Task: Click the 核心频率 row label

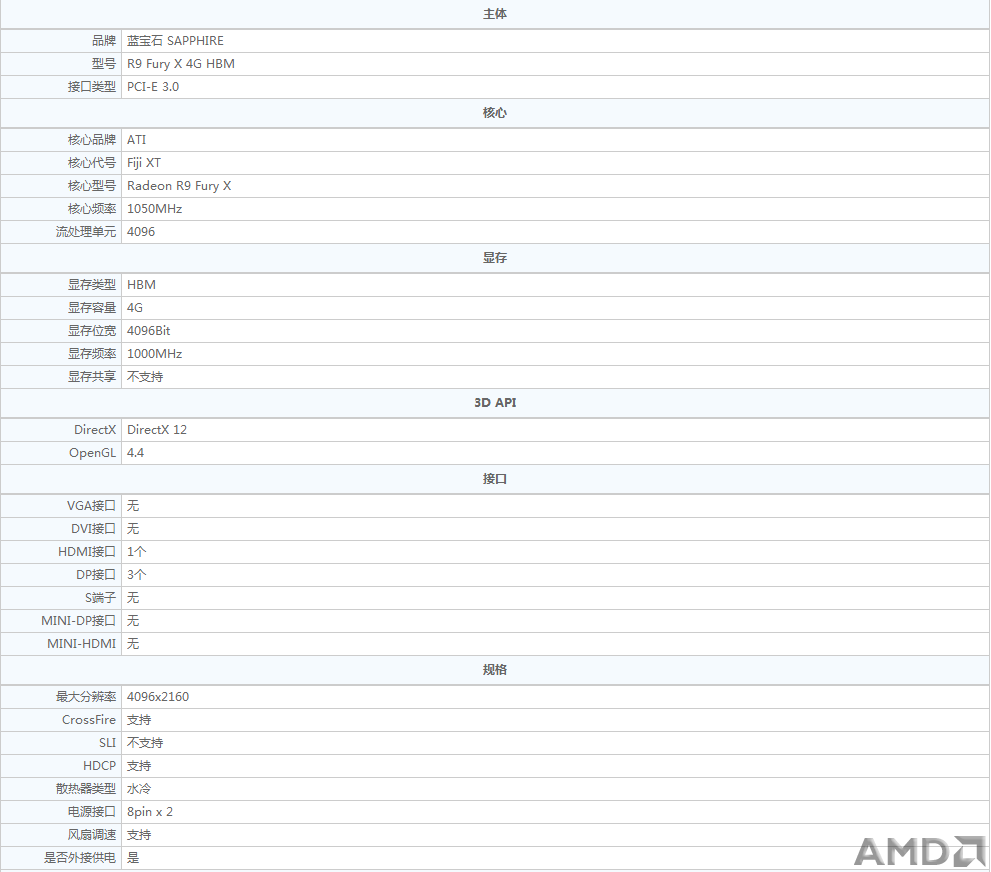Action: (92, 209)
